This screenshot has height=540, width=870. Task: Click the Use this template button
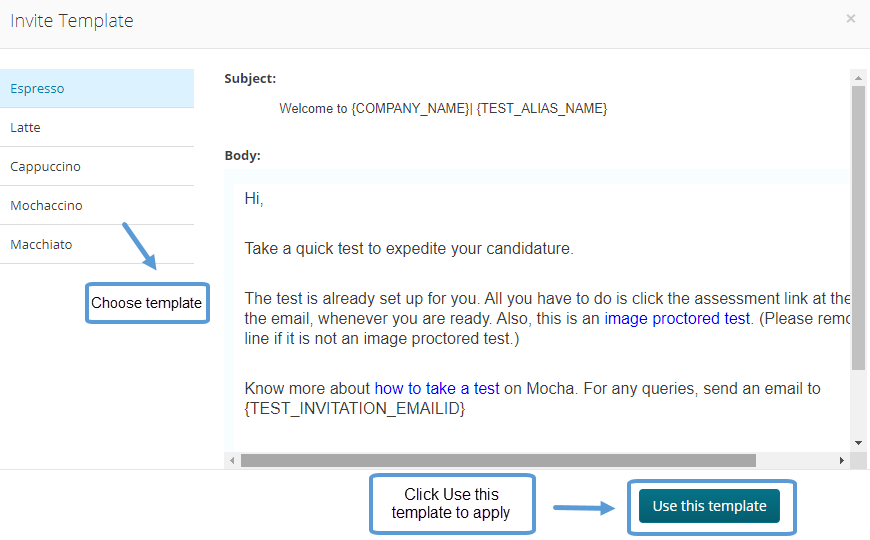pyautogui.click(x=709, y=506)
